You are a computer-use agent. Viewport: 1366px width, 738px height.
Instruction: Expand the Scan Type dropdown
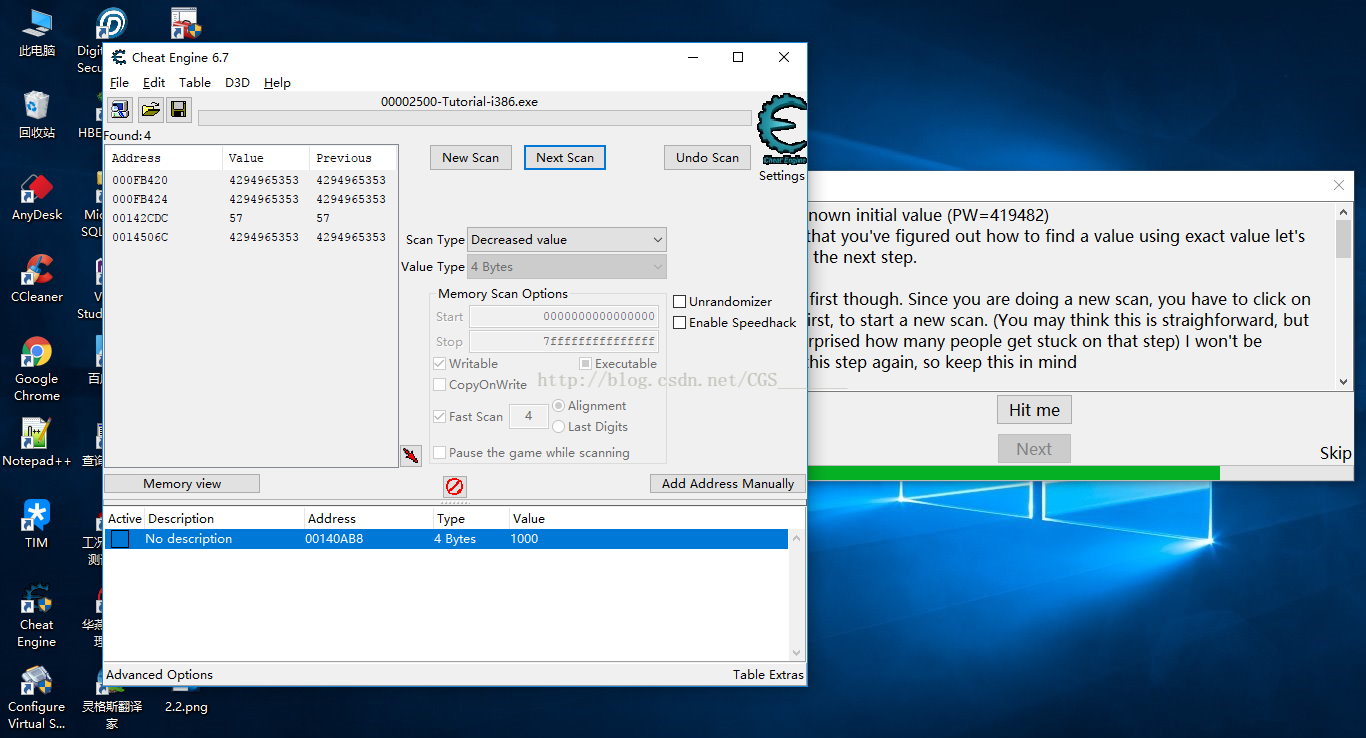(566, 240)
